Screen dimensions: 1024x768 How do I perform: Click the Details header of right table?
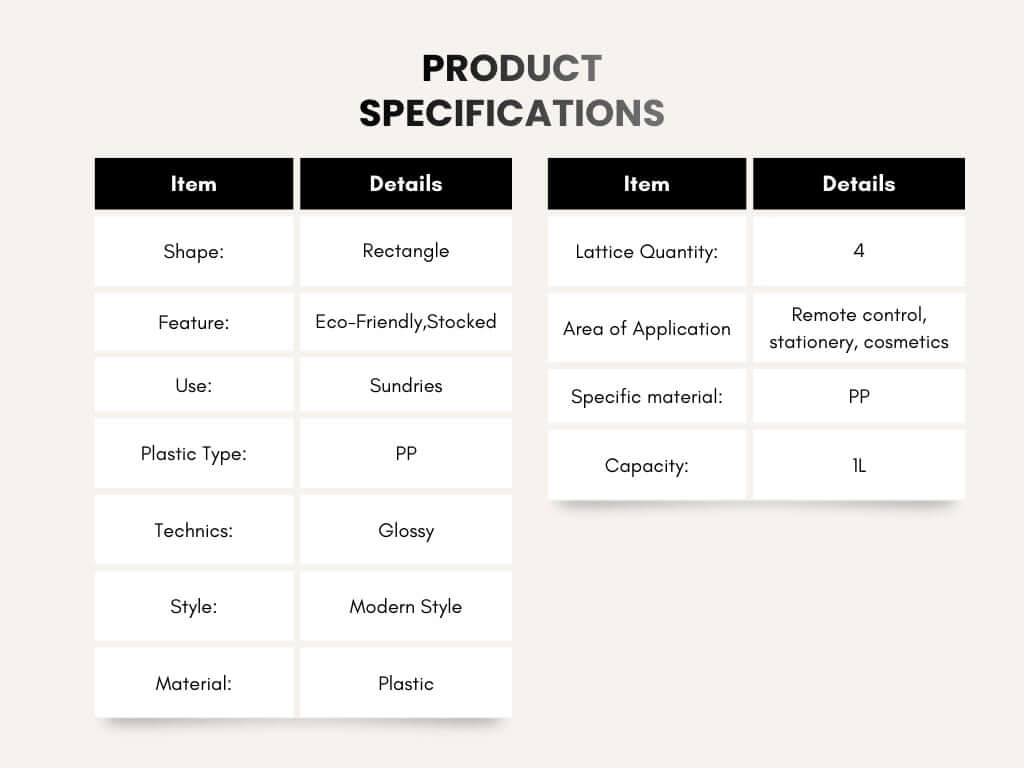click(x=858, y=184)
